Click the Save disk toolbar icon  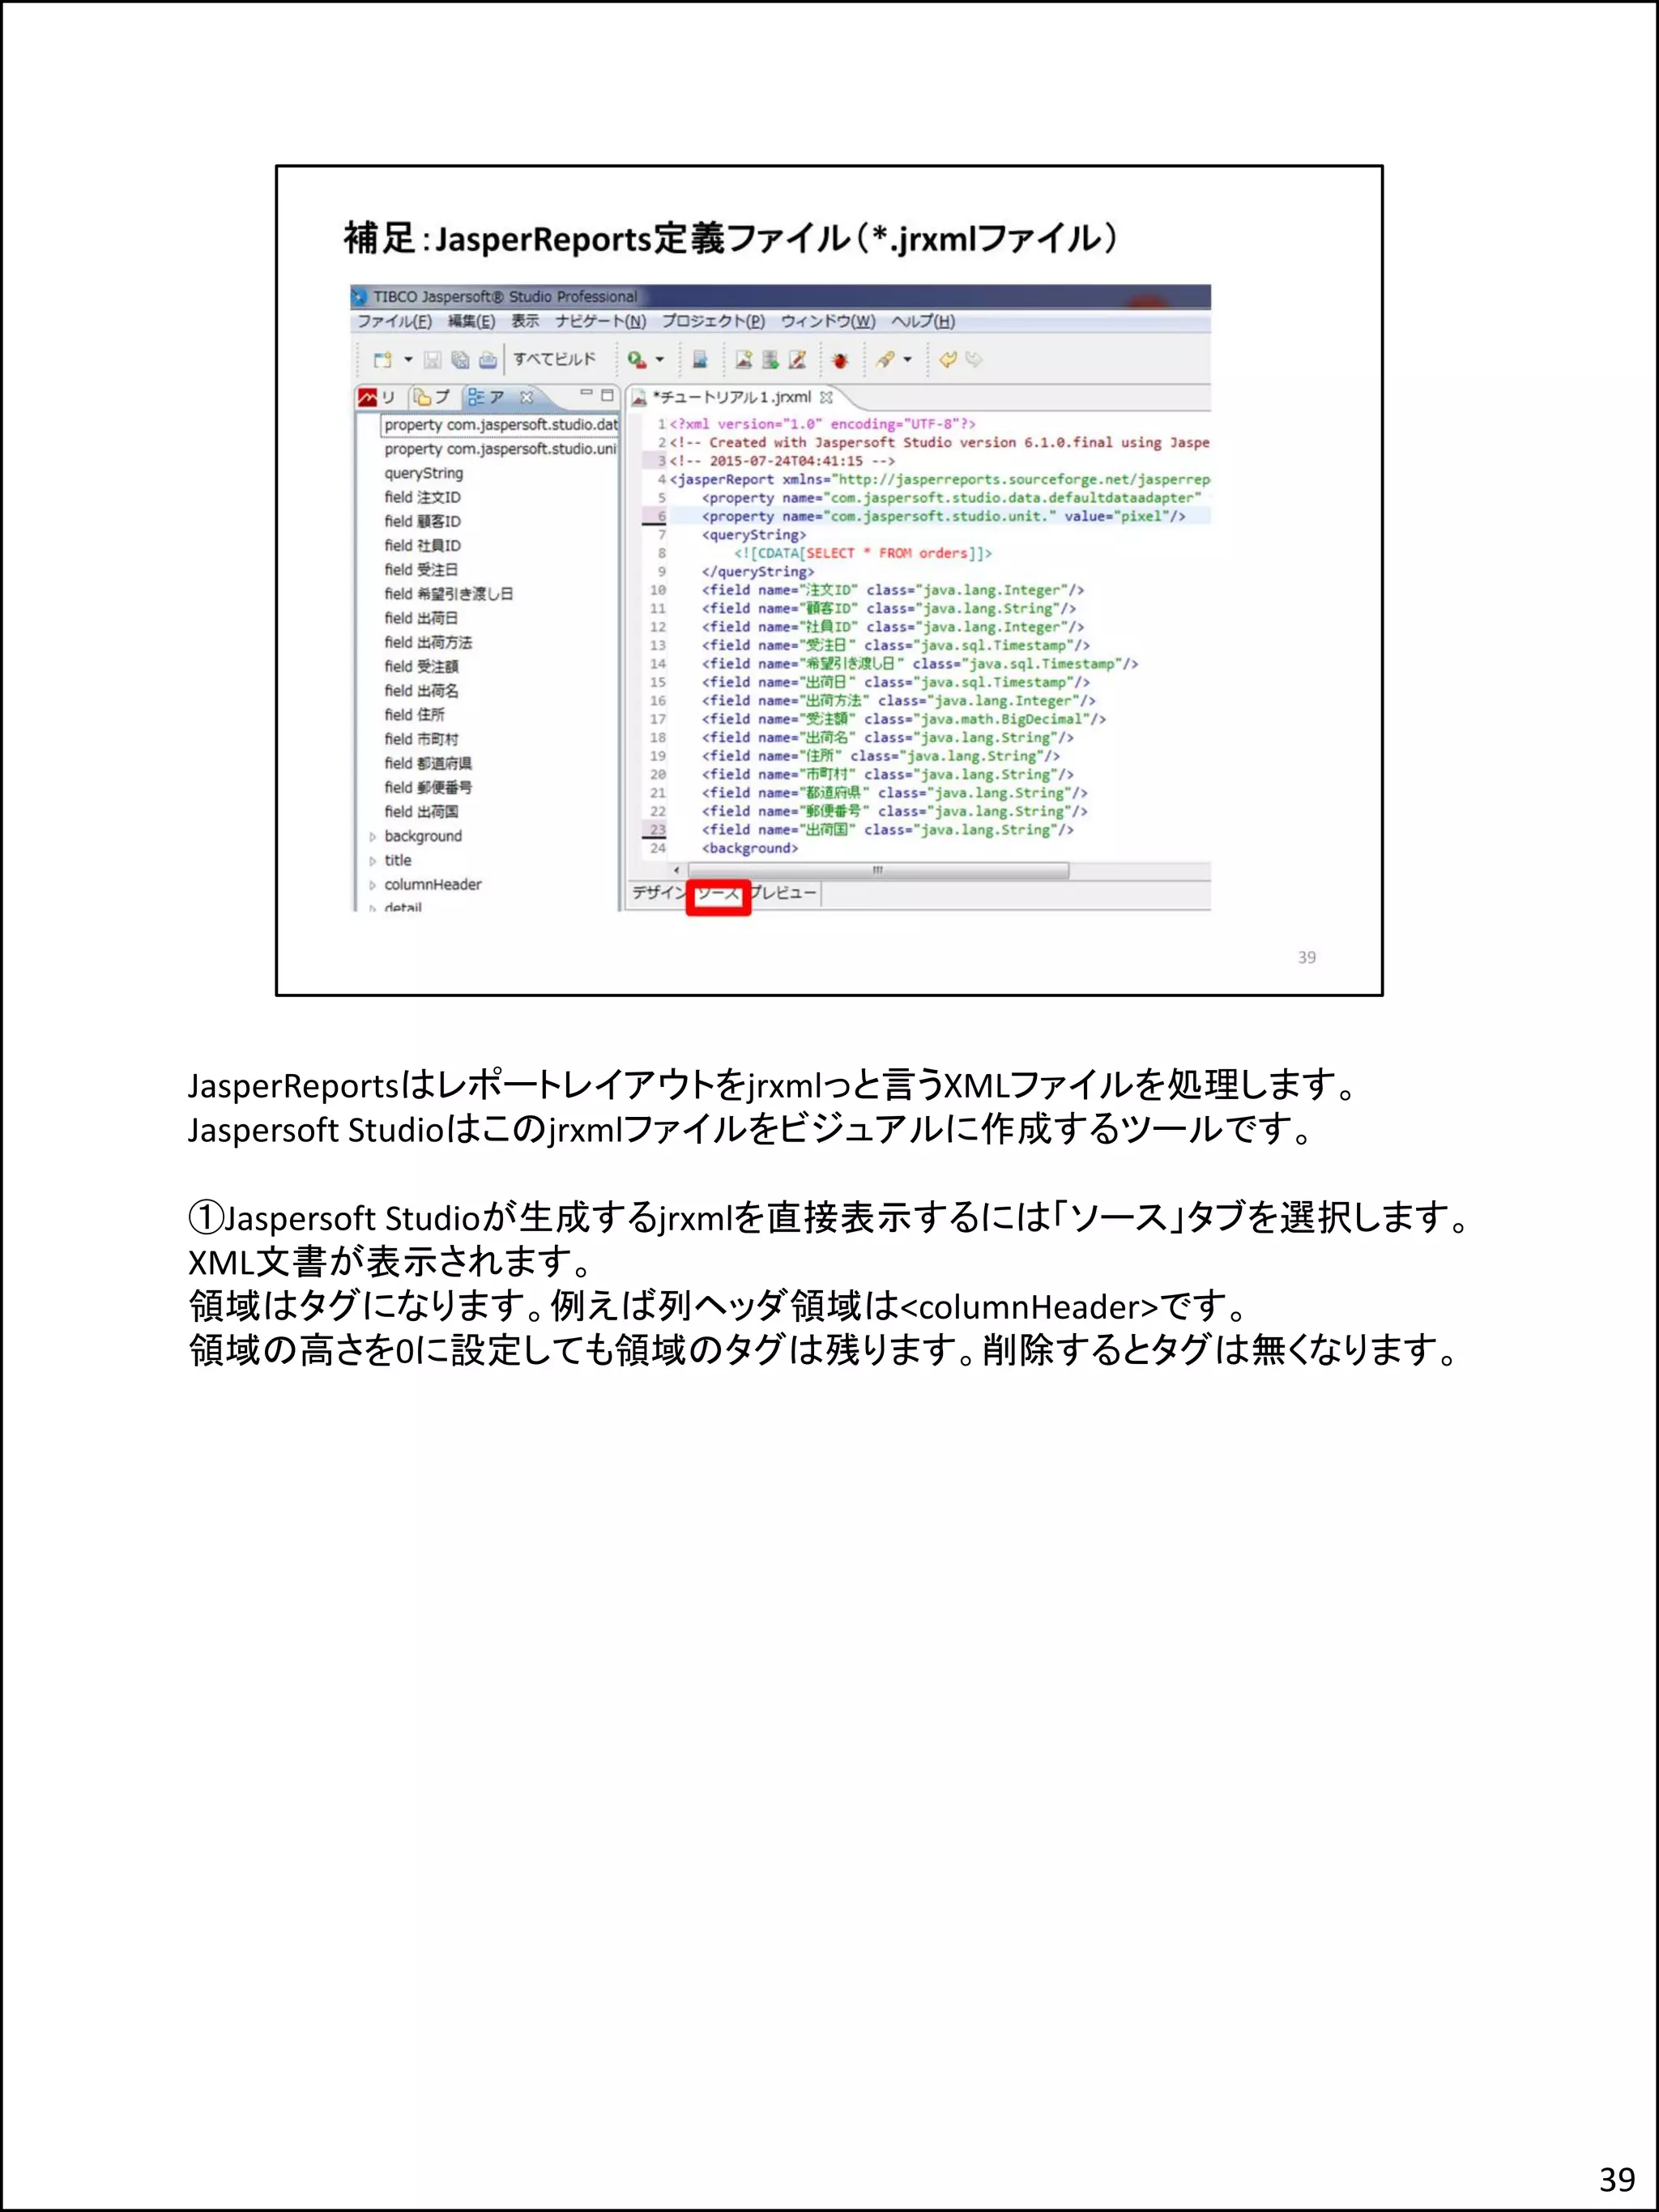[x=433, y=360]
